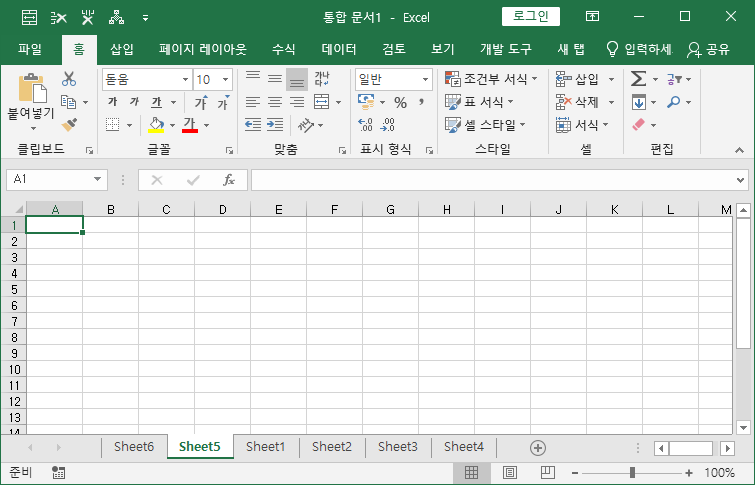
Task: Open the font name dropdown 돋움
Action: pyautogui.click(x=185, y=79)
